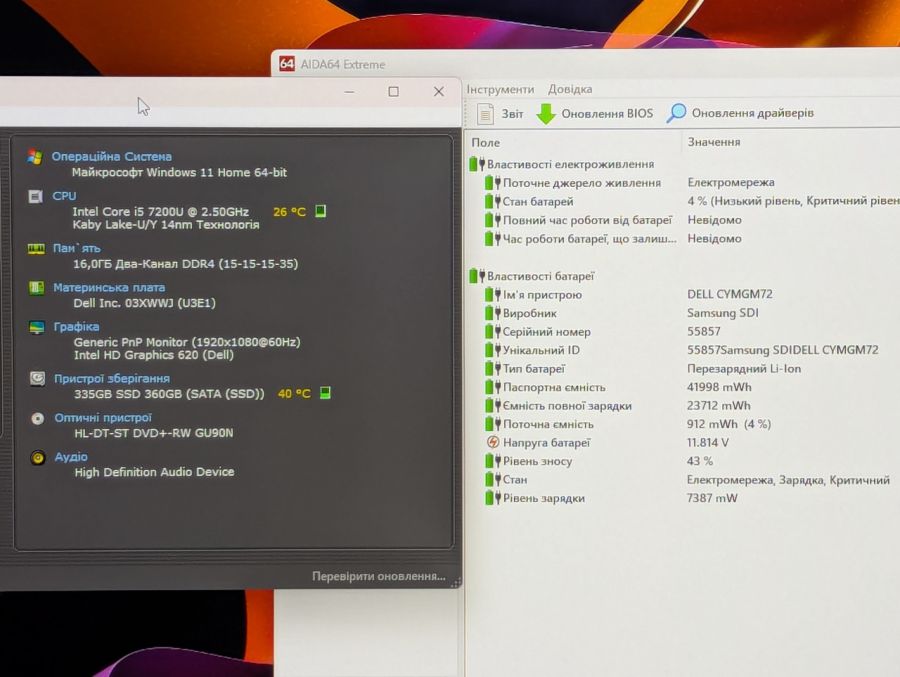Open the Інструменти menu in AIDA64

coord(500,90)
